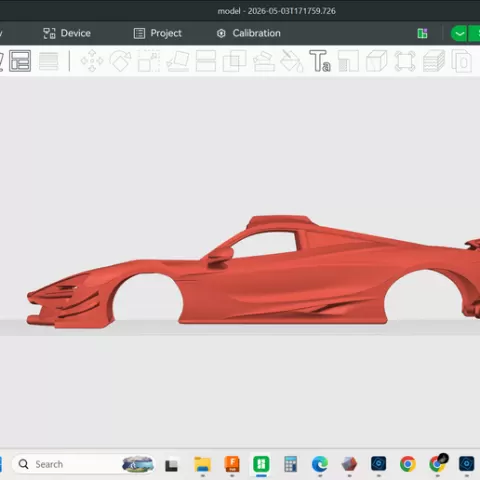Open Task View from the taskbar
Image resolution: width=480 pixels, height=480 pixels.
(171, 465)
